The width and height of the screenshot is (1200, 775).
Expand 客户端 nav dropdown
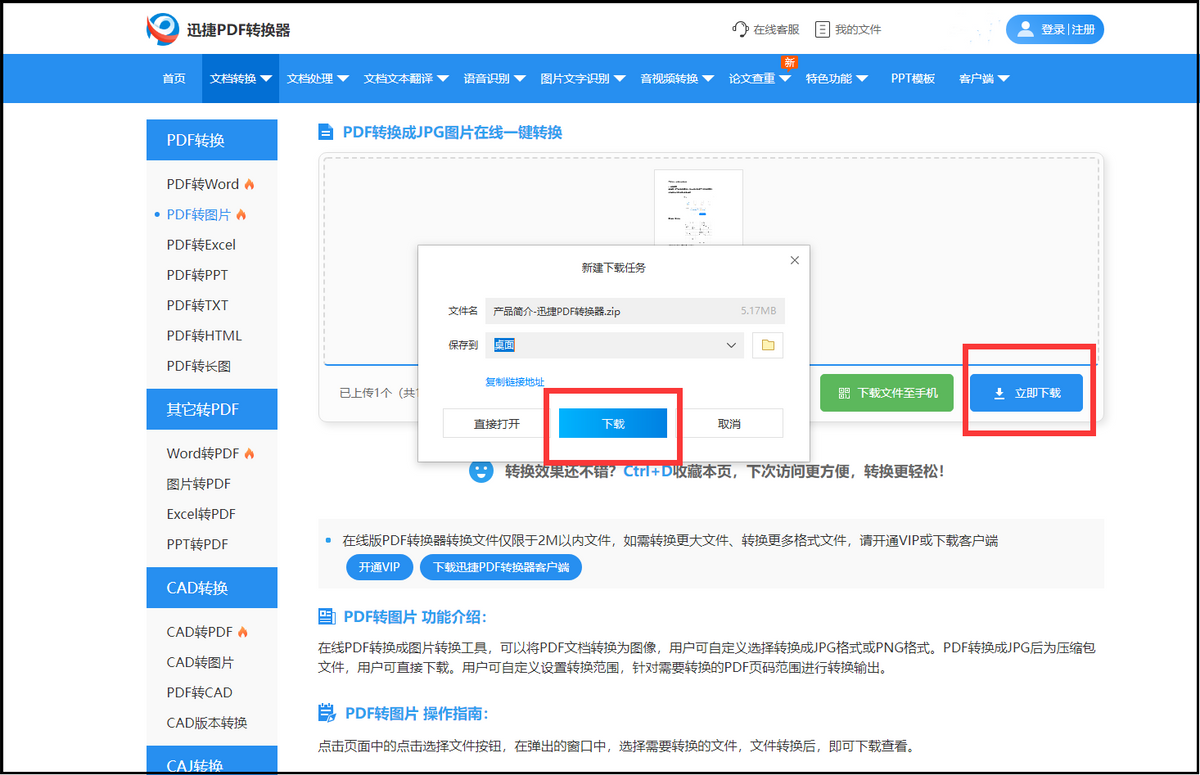click(x=984, y=78)
